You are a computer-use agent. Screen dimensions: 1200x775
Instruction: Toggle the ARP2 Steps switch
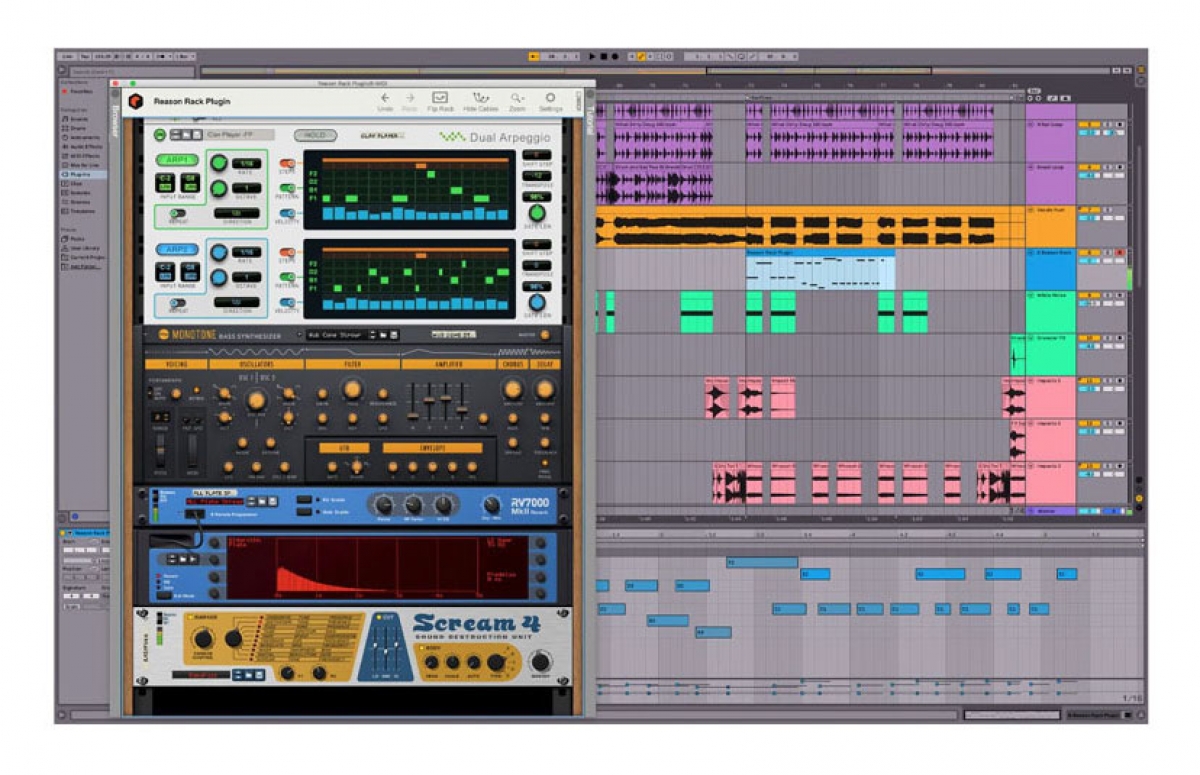(x=287, y=252)
